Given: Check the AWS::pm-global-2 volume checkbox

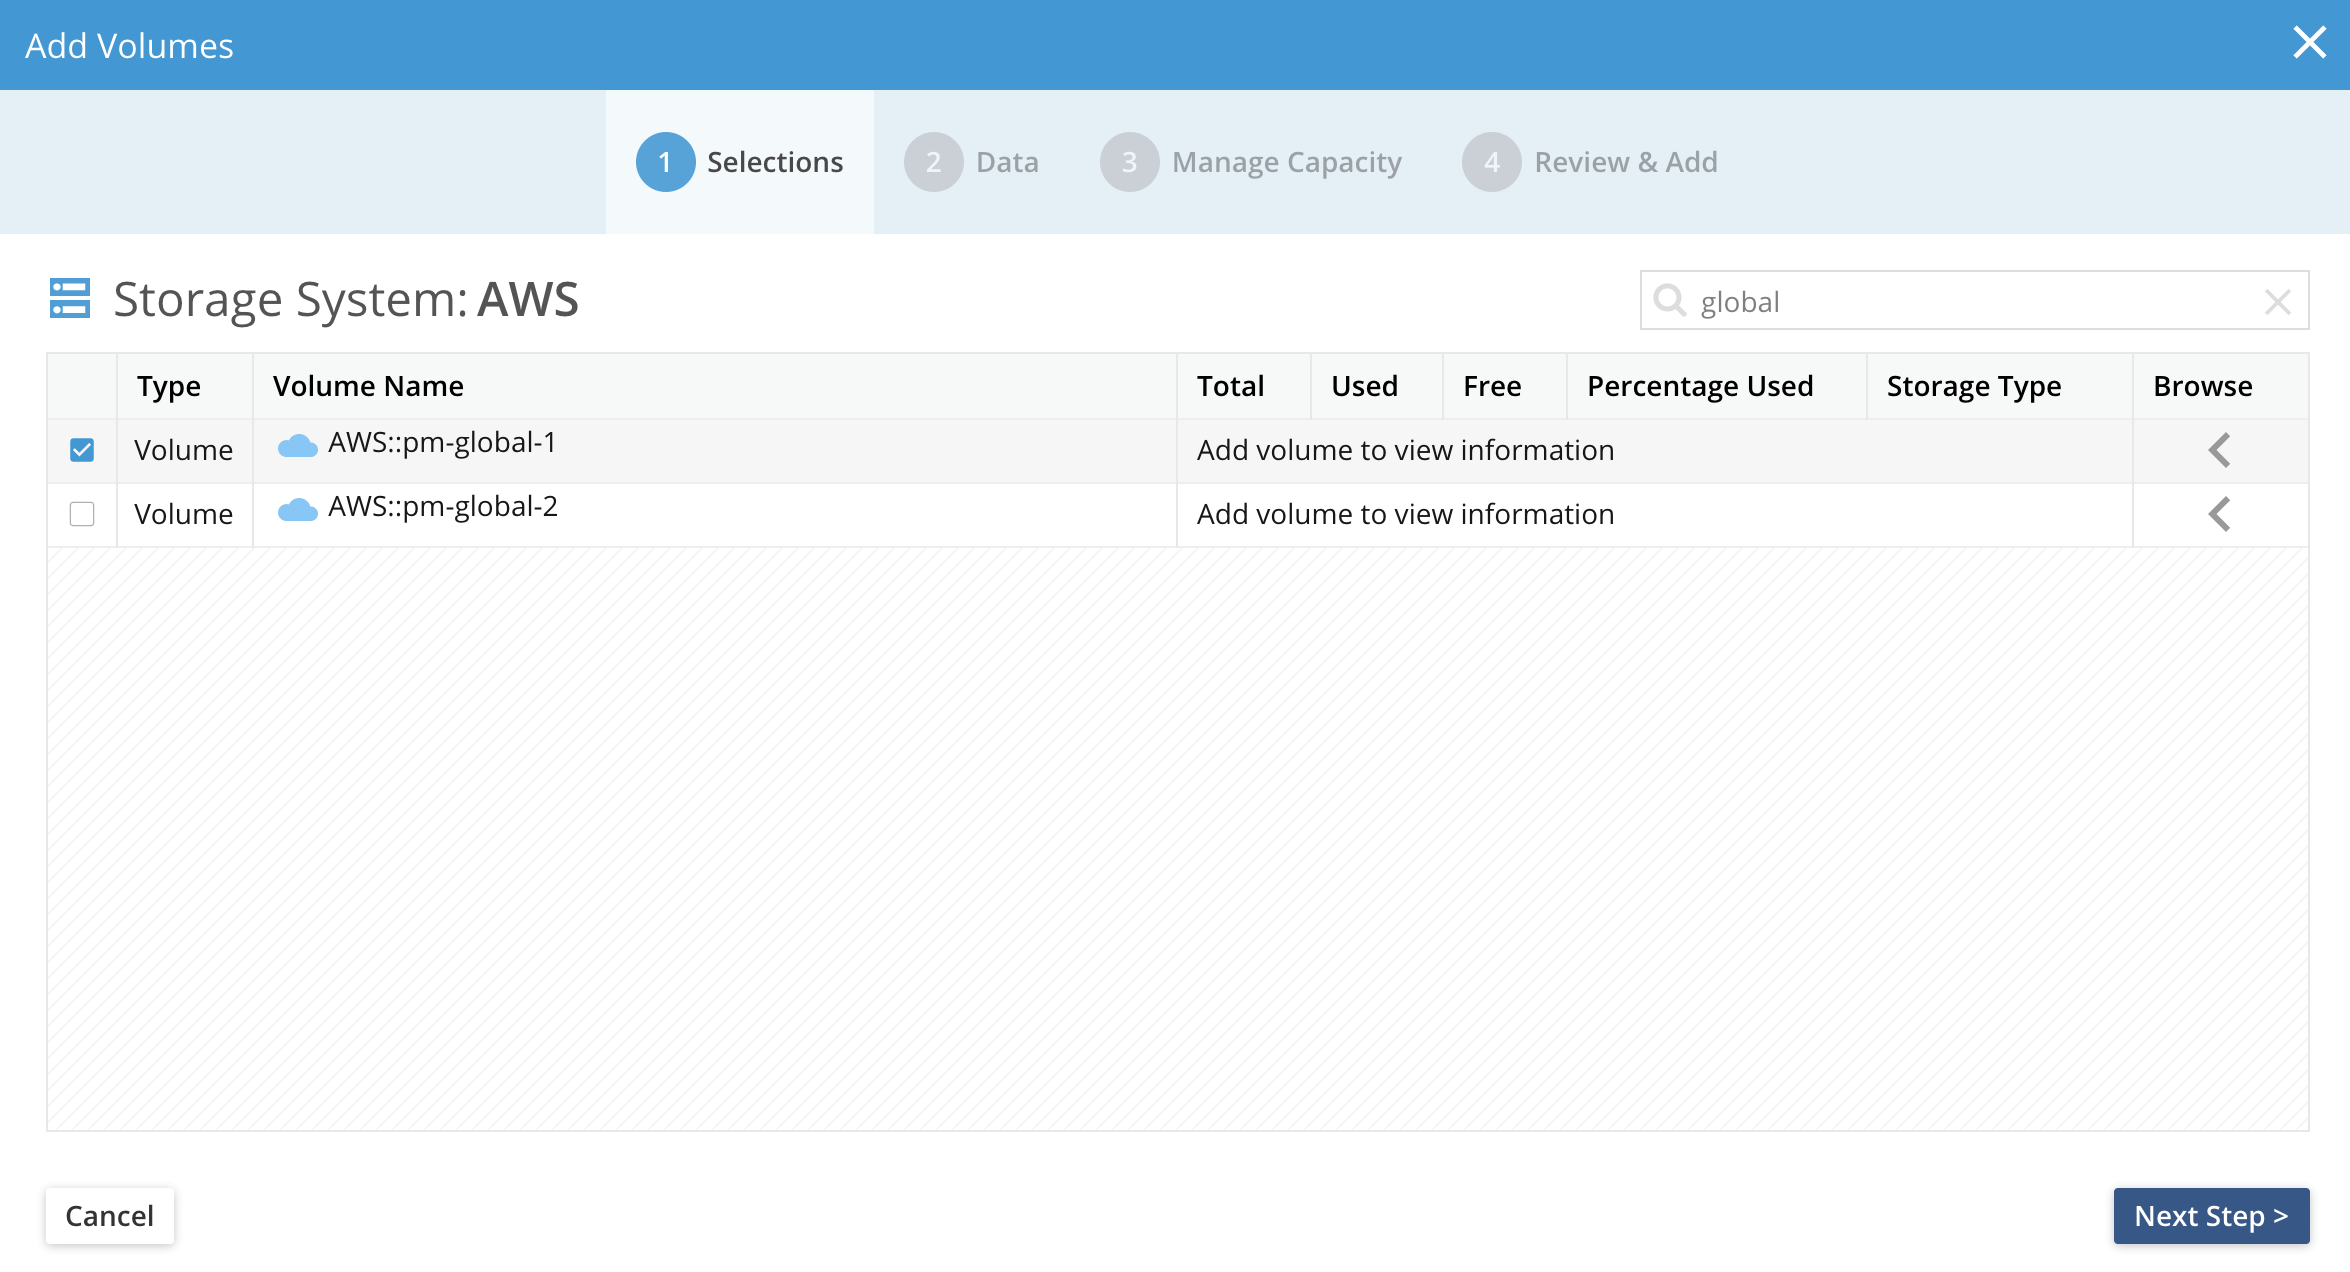Looking at the screenshot, I should 82,514.
